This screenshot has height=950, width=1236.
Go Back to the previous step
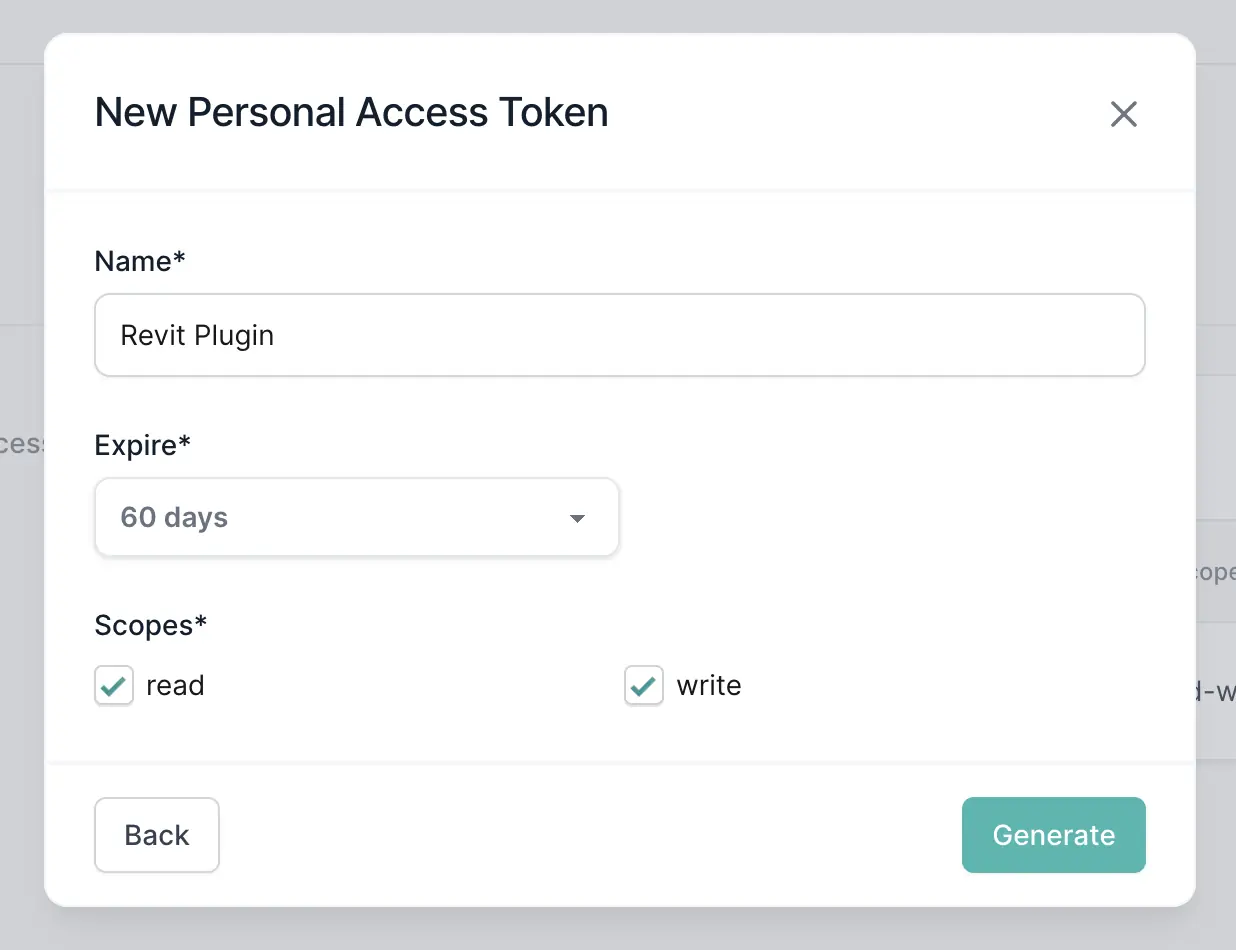click(x=156, y=835)
